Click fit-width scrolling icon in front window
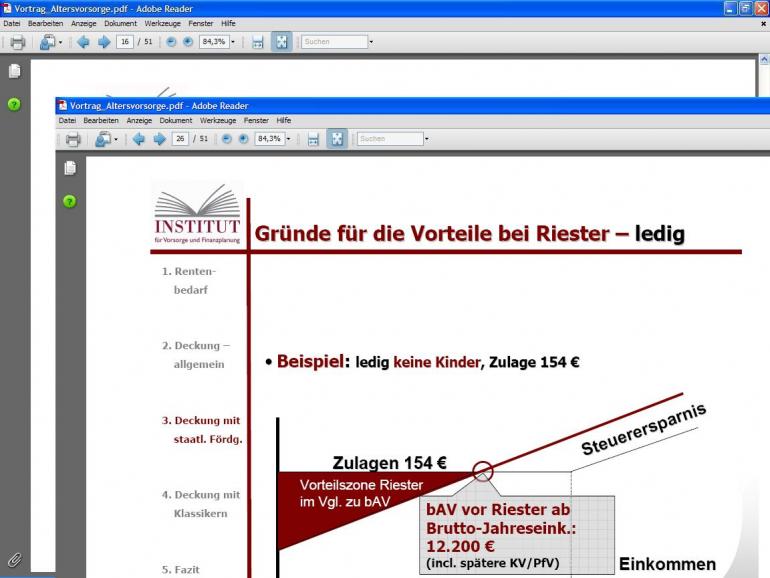The image size is (770, 578). tap(313, 139)
